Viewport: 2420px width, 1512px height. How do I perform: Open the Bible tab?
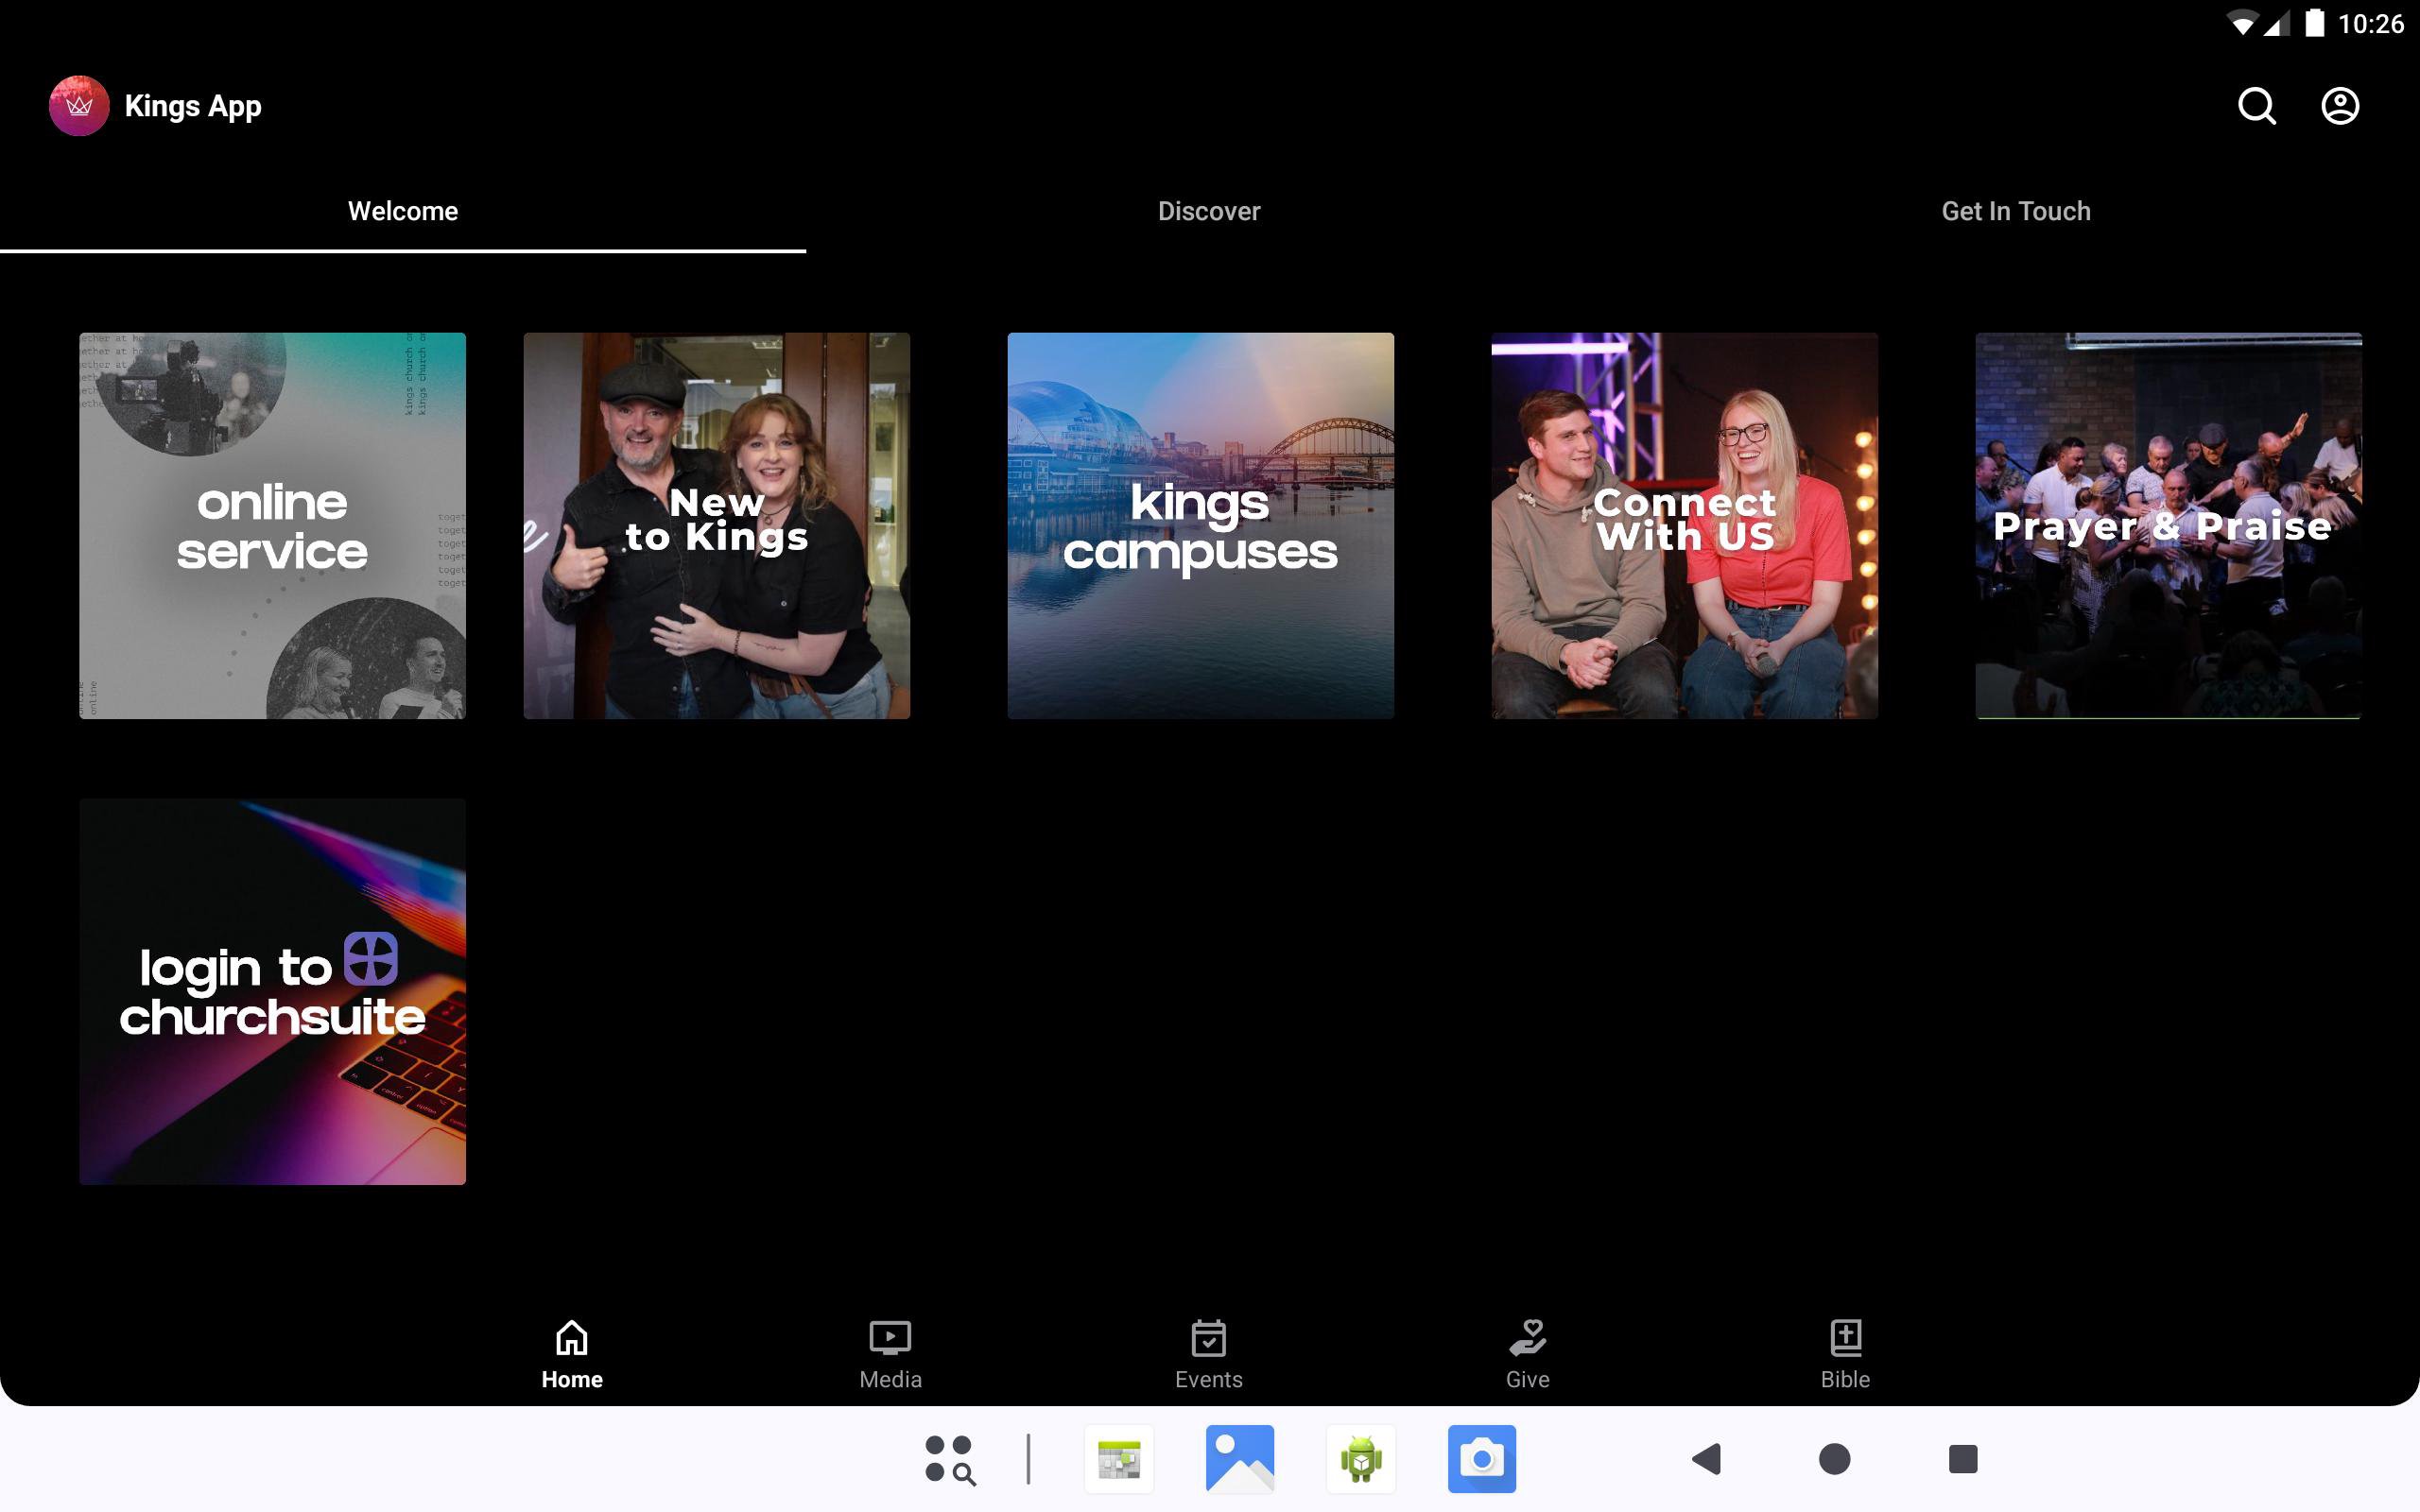pyautogui.click(x=1845, y=1353)
